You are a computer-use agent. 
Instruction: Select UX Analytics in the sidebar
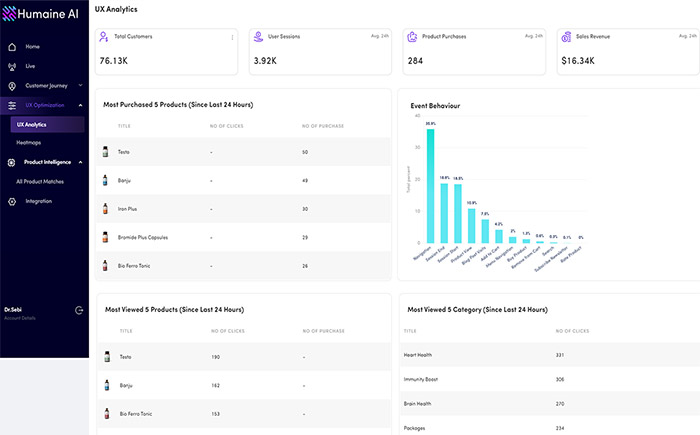click(32, 125)
